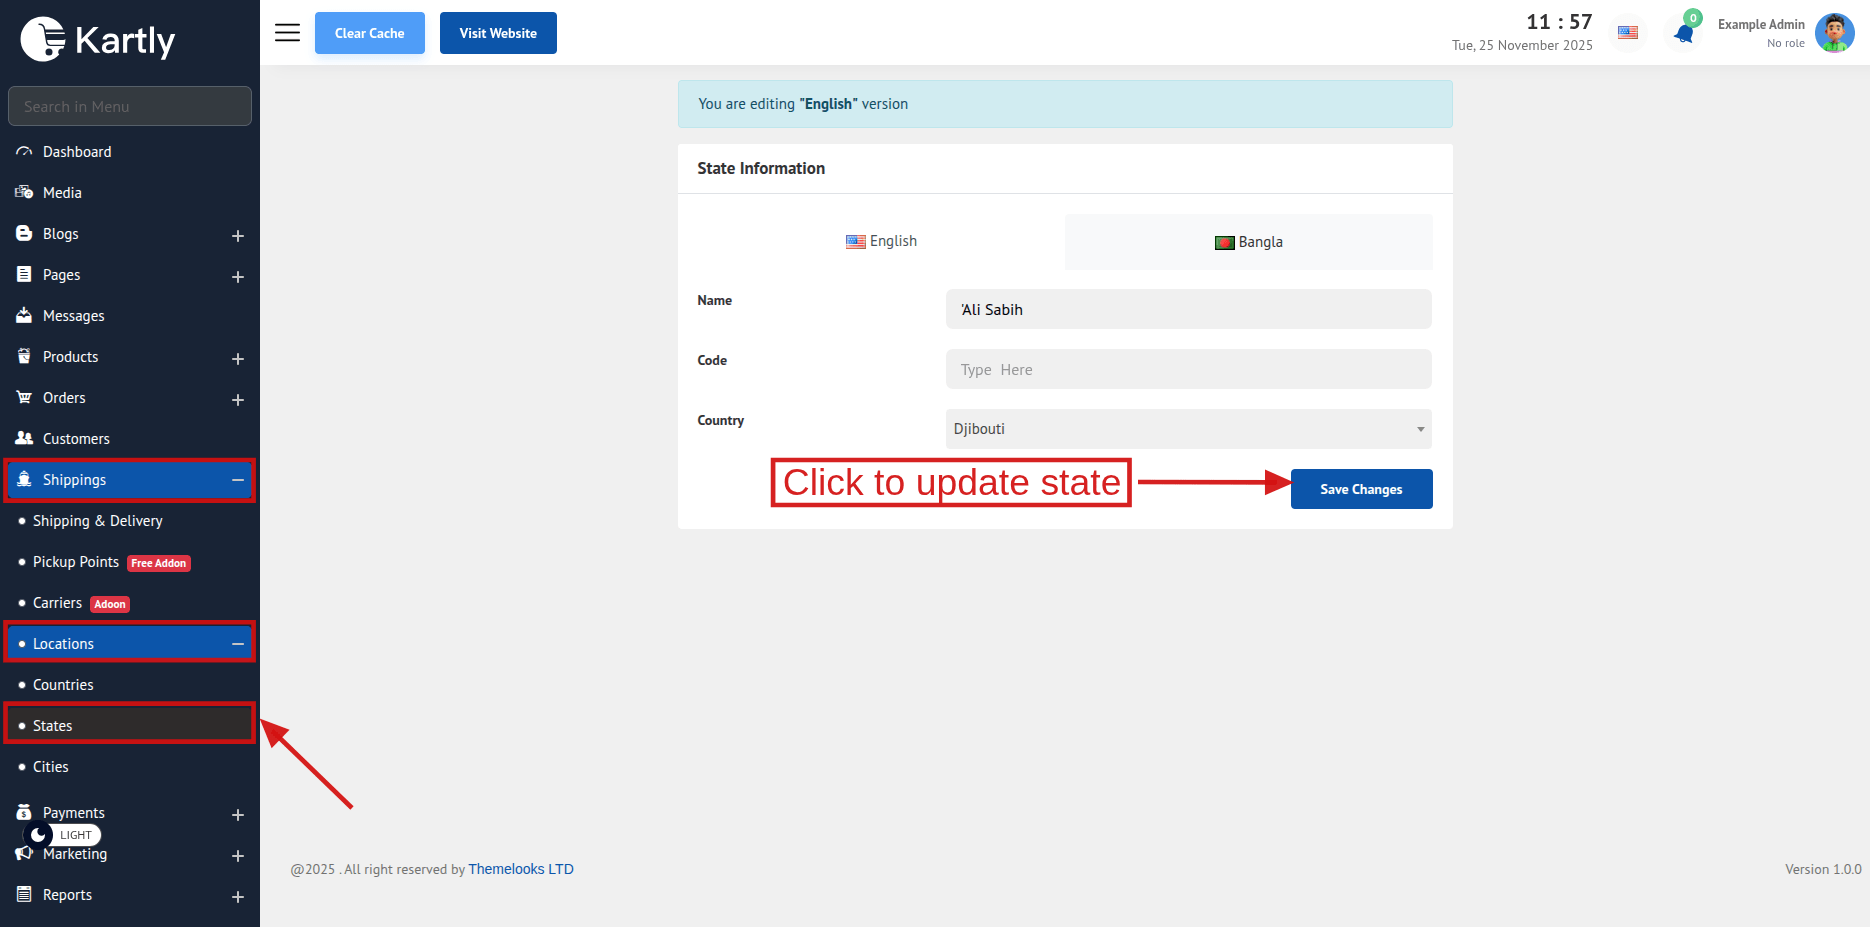Click the Code input field

click(x=1188, y=369)
